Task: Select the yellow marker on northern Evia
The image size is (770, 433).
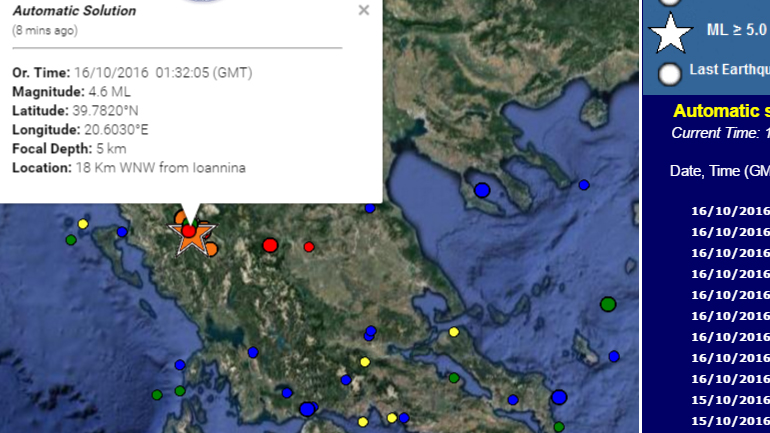Action: [x=454, y=332]
